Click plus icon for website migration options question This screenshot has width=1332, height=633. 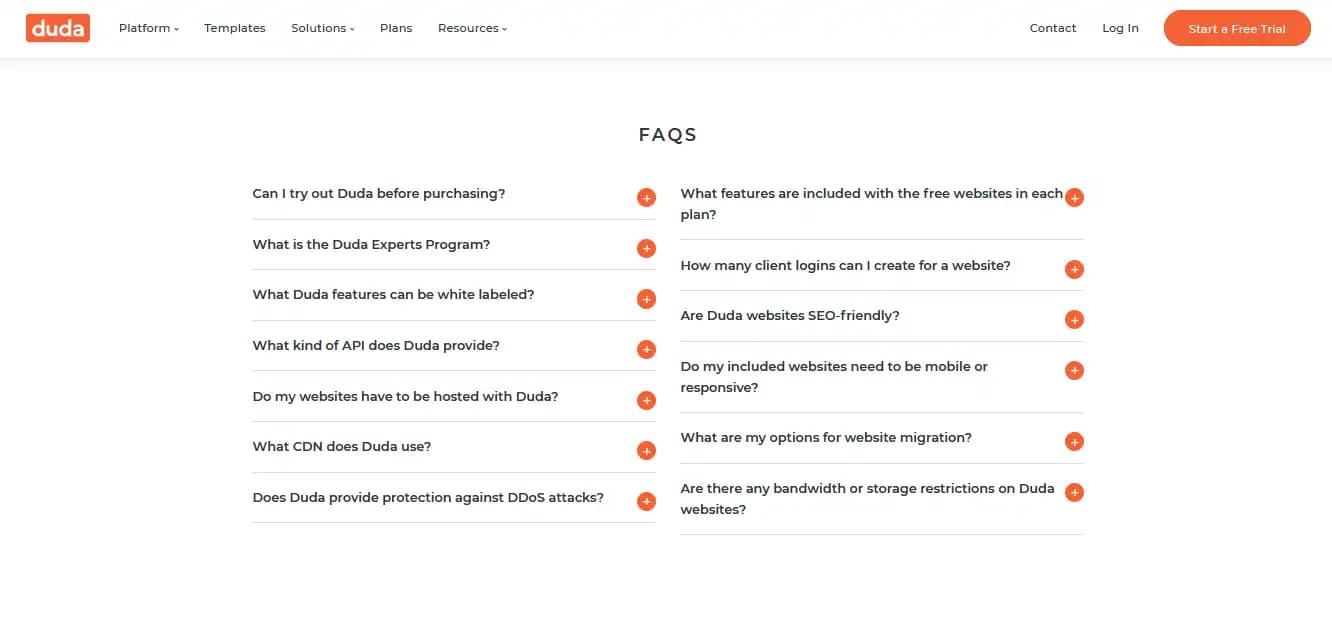[1074, 441]
